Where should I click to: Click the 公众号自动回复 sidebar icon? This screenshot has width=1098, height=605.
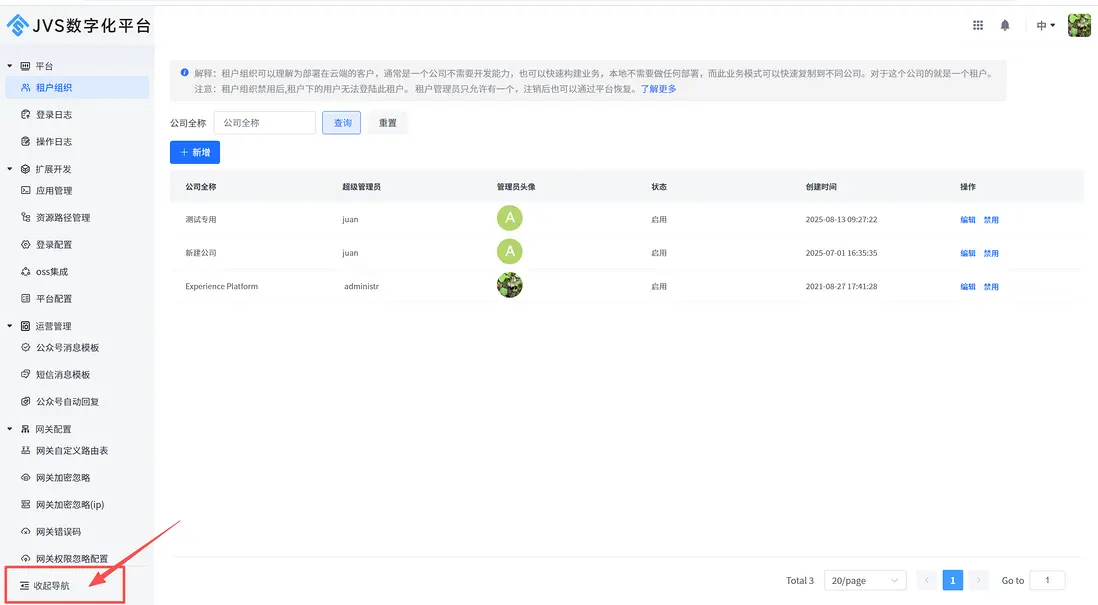(26, 401)
